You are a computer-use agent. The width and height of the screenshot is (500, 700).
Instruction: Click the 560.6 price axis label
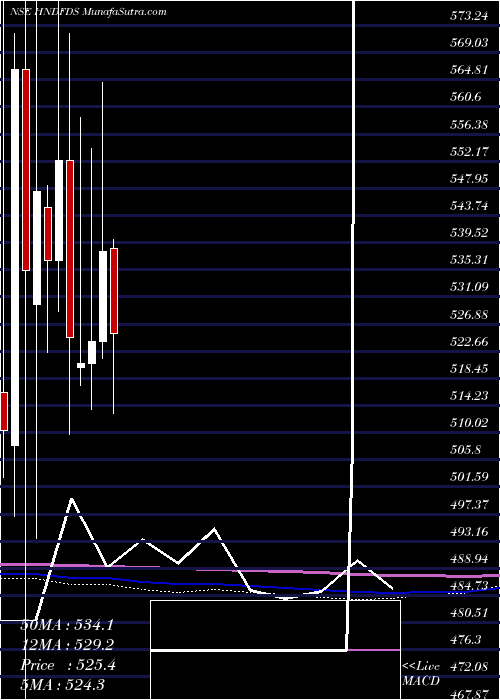click(468, 97)
